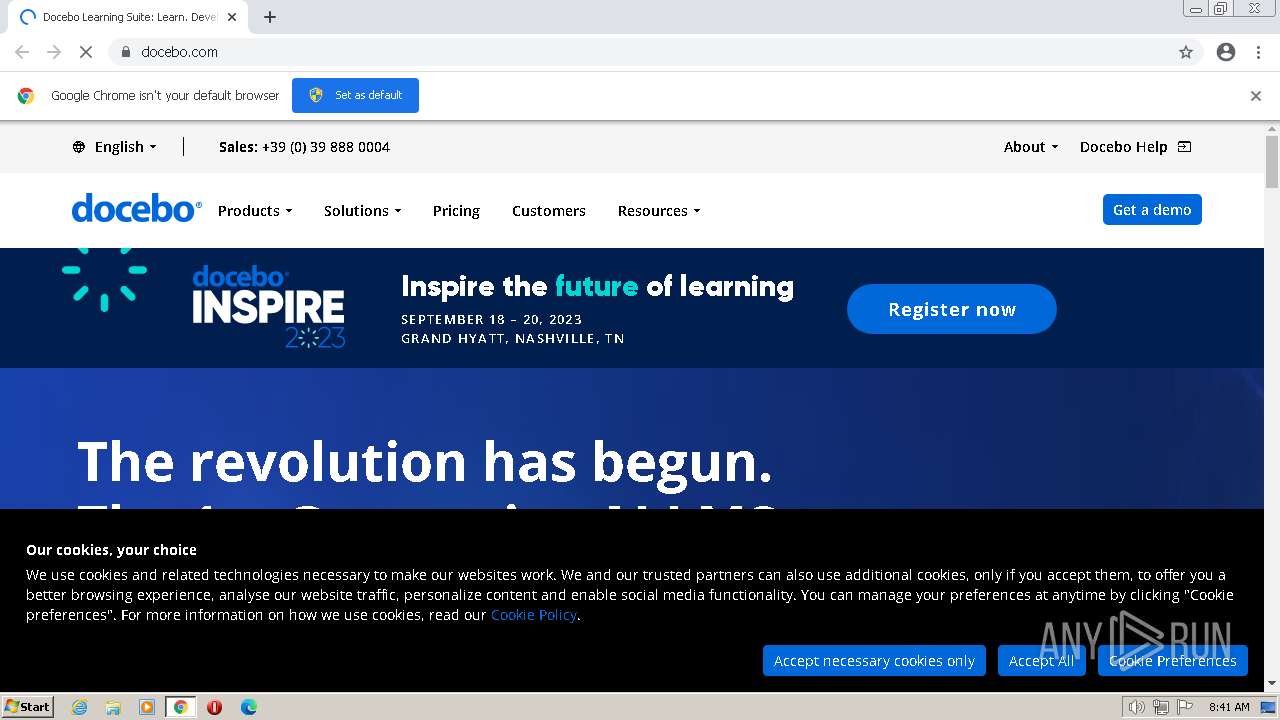Click show desktop icon in tray
Screen dimensions: 1280x720
[1269, 707]
